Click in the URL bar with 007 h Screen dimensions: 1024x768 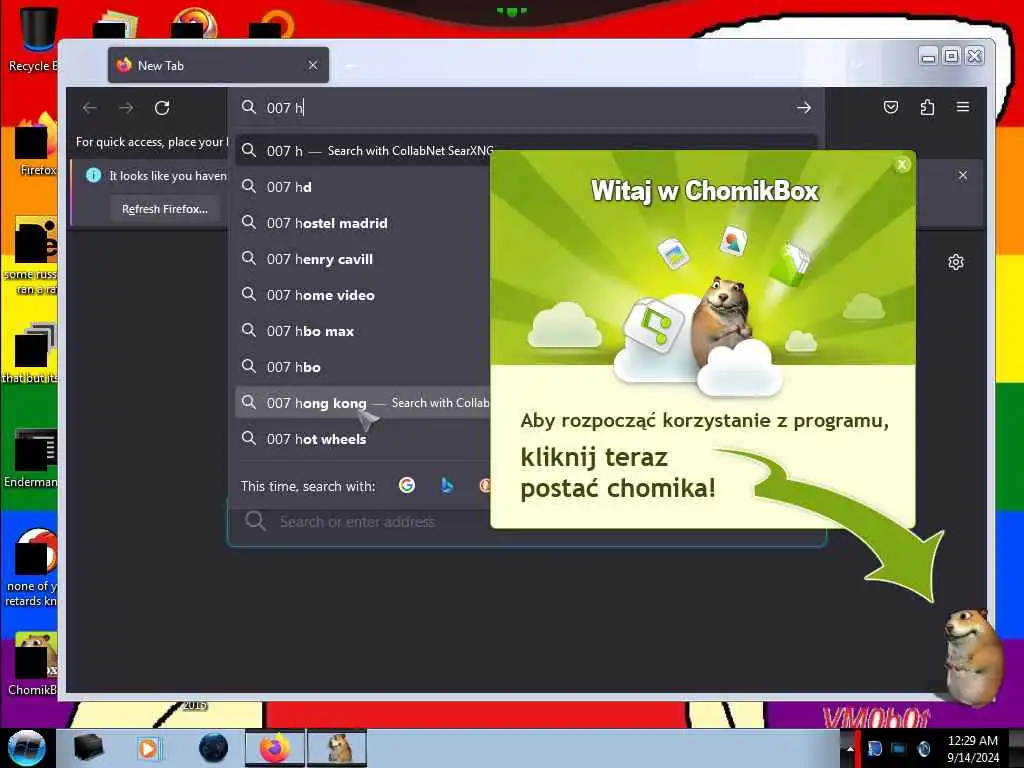click(x=526, y=108)
